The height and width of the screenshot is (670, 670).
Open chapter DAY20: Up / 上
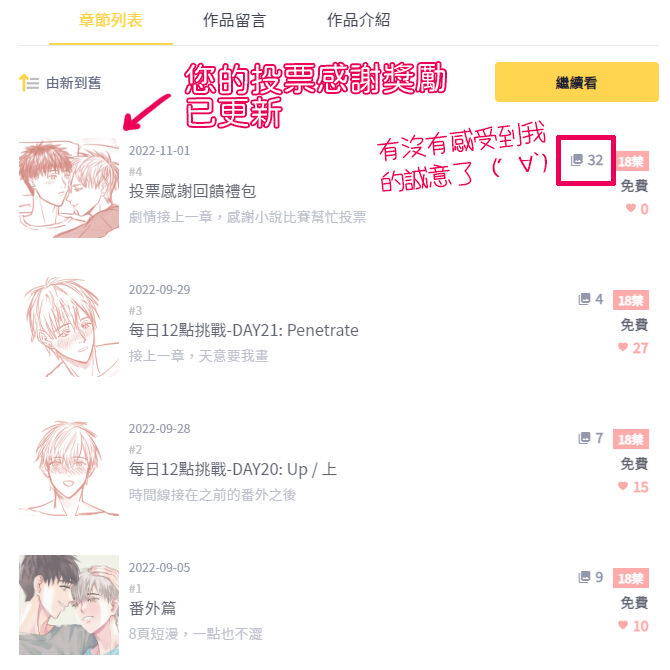233,469
